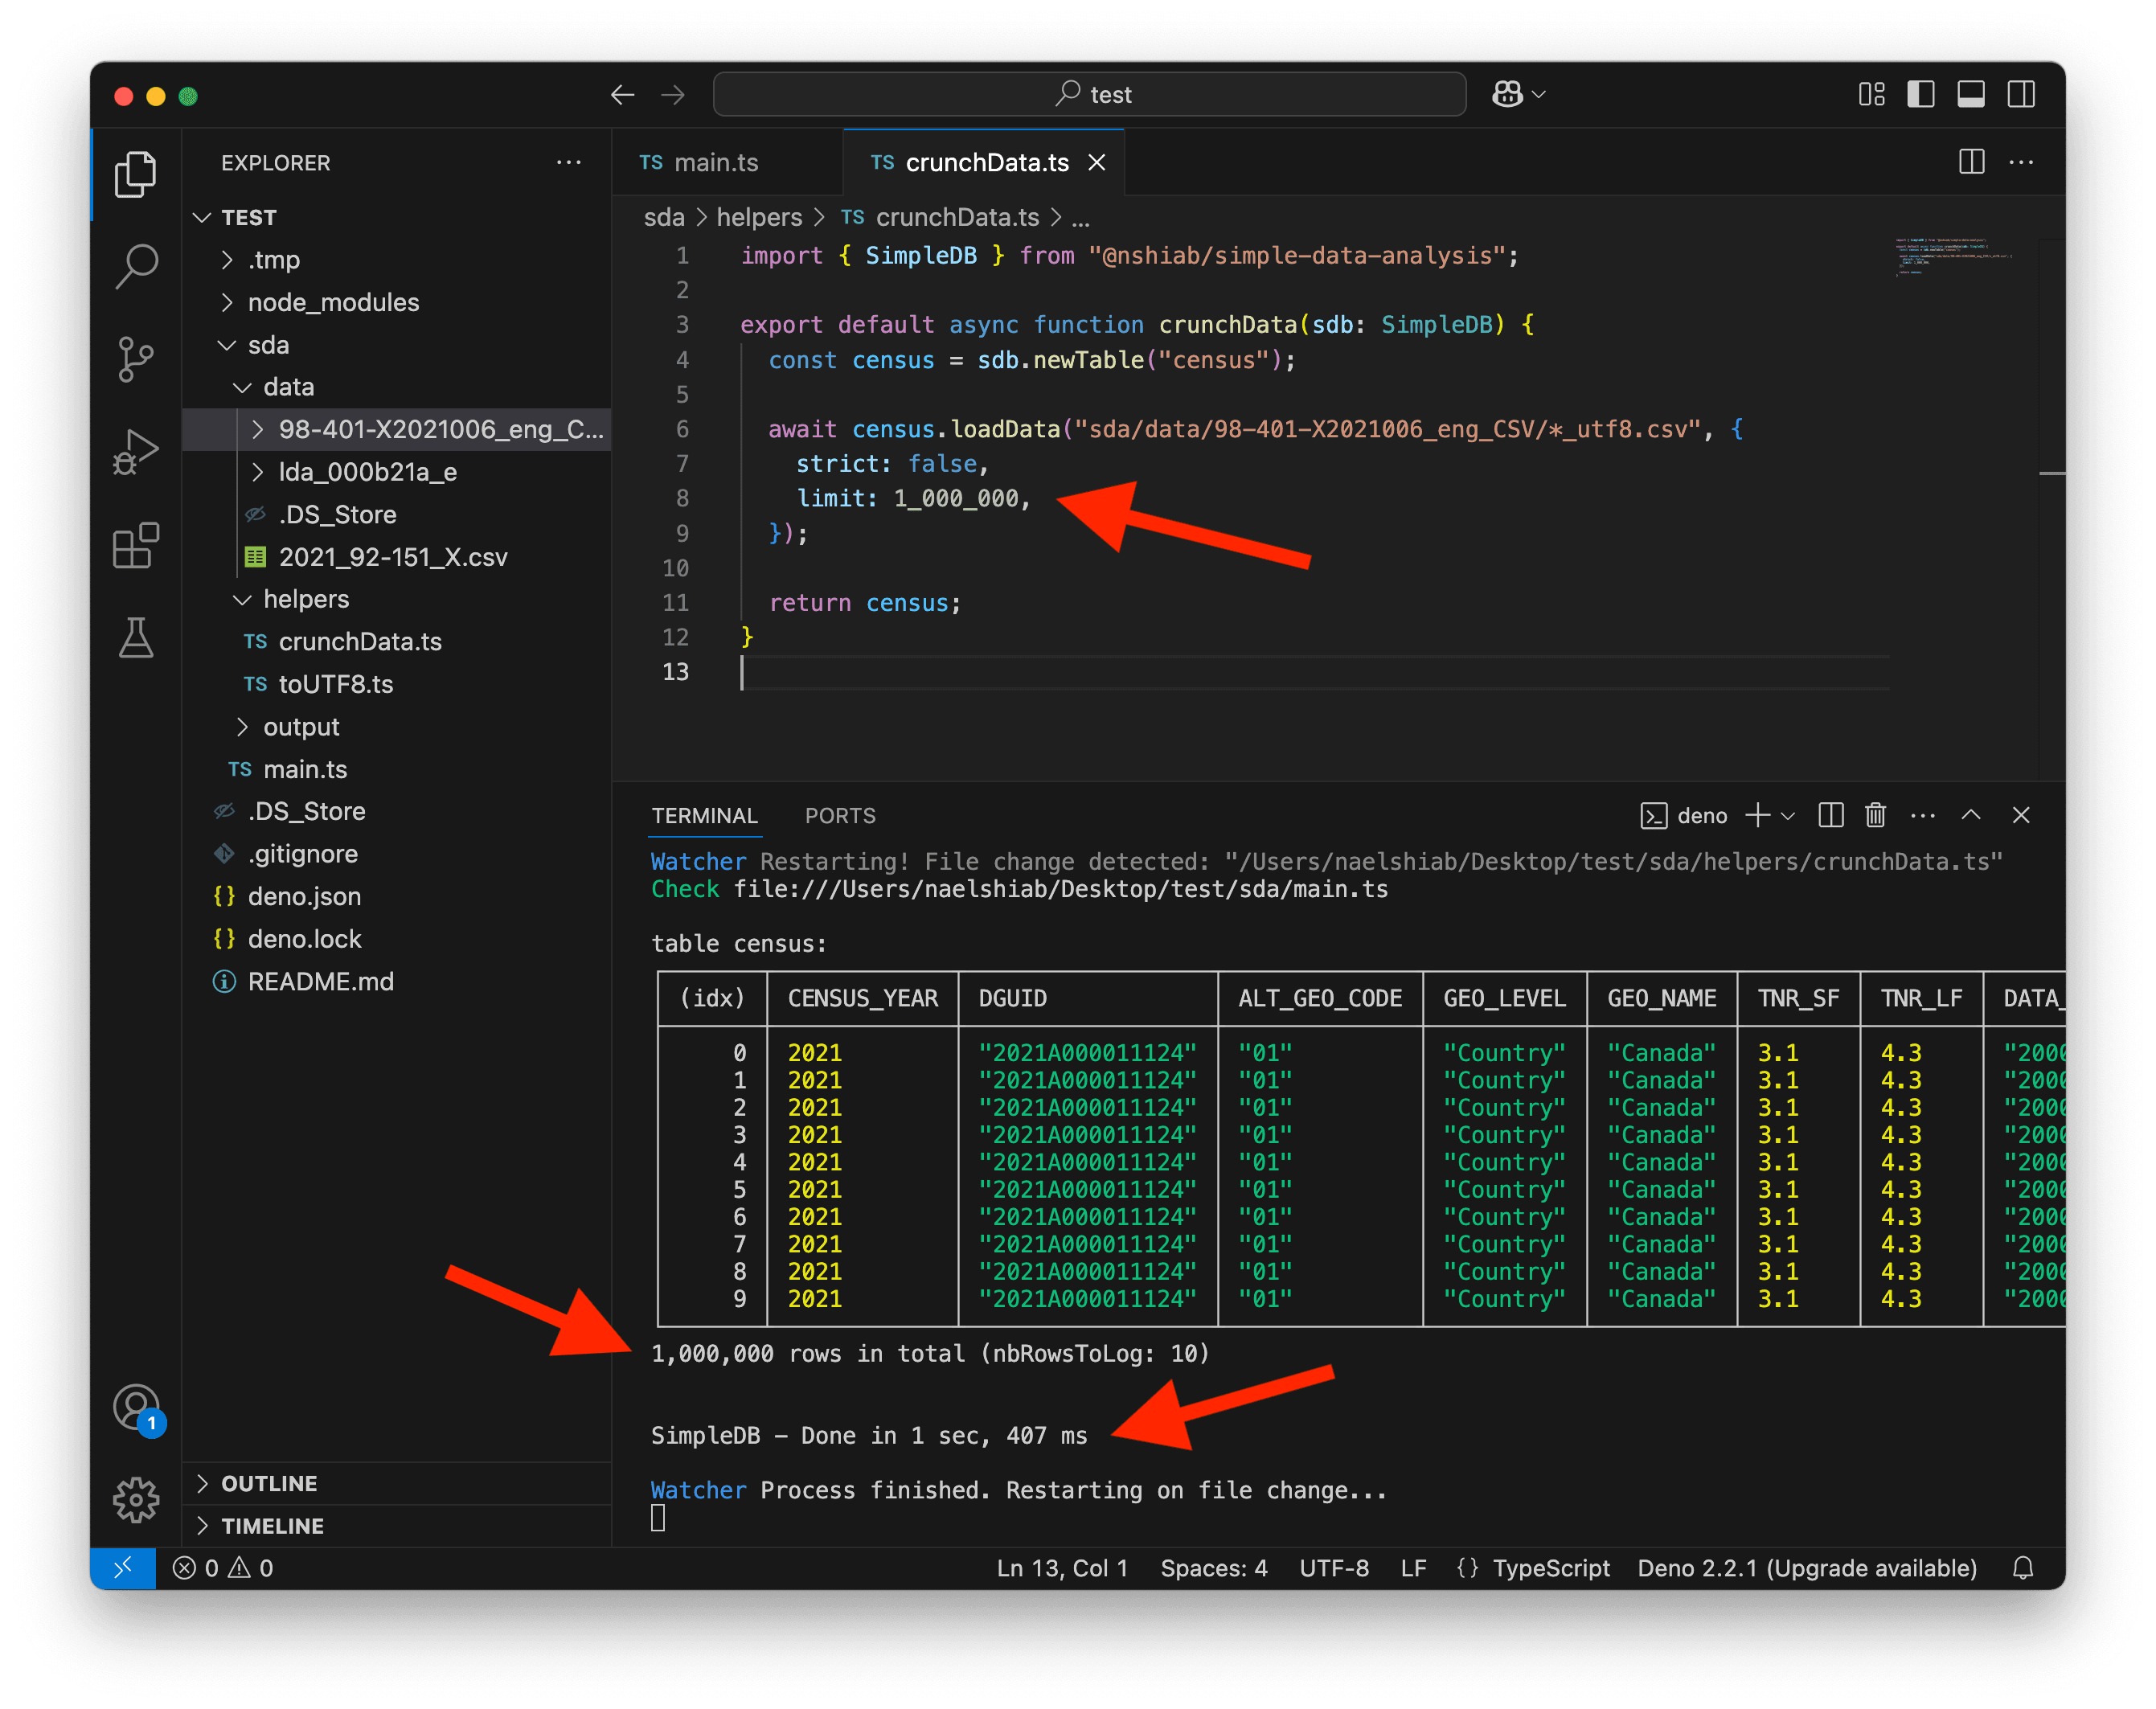Open the new terminal launch profile dropdown
2156x1709 pixels.
[x=1788, y=815]
